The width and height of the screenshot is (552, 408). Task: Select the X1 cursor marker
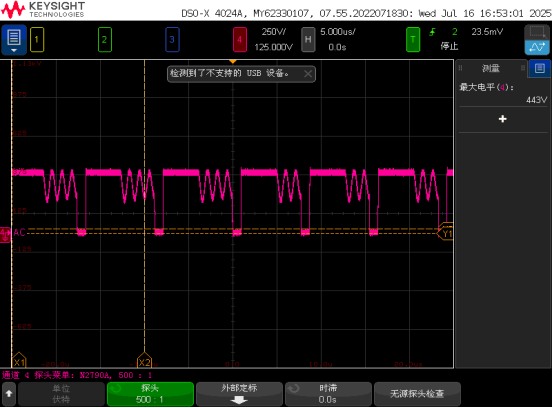[19, 361]
